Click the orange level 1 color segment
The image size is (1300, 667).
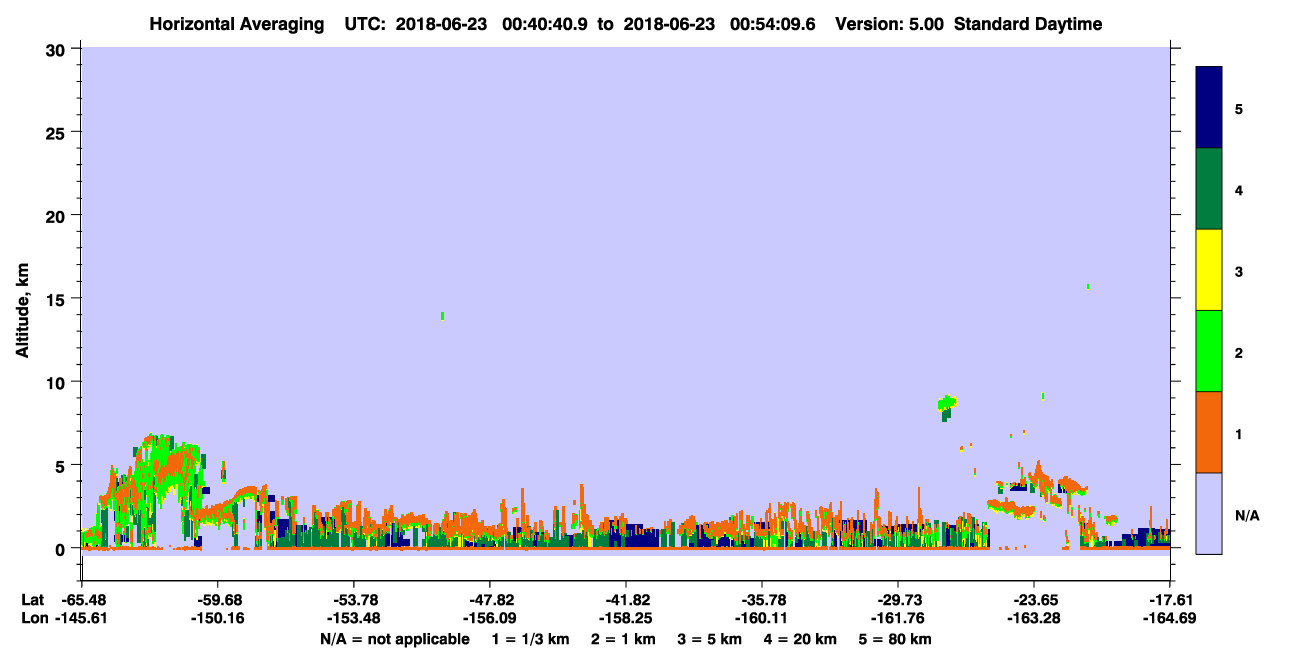(x=1209, y=432)
